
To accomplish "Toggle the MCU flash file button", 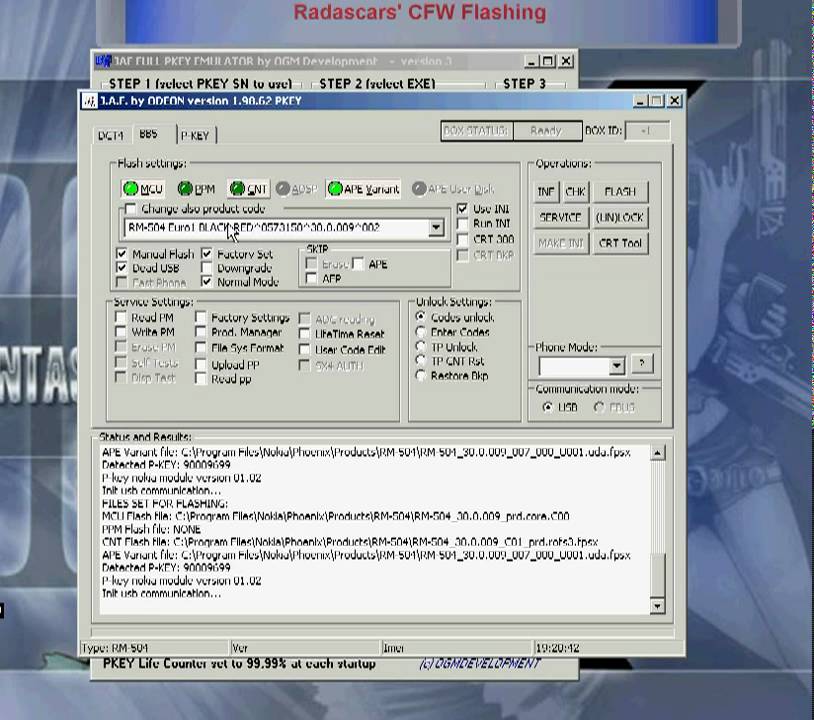I will point(142,189).
